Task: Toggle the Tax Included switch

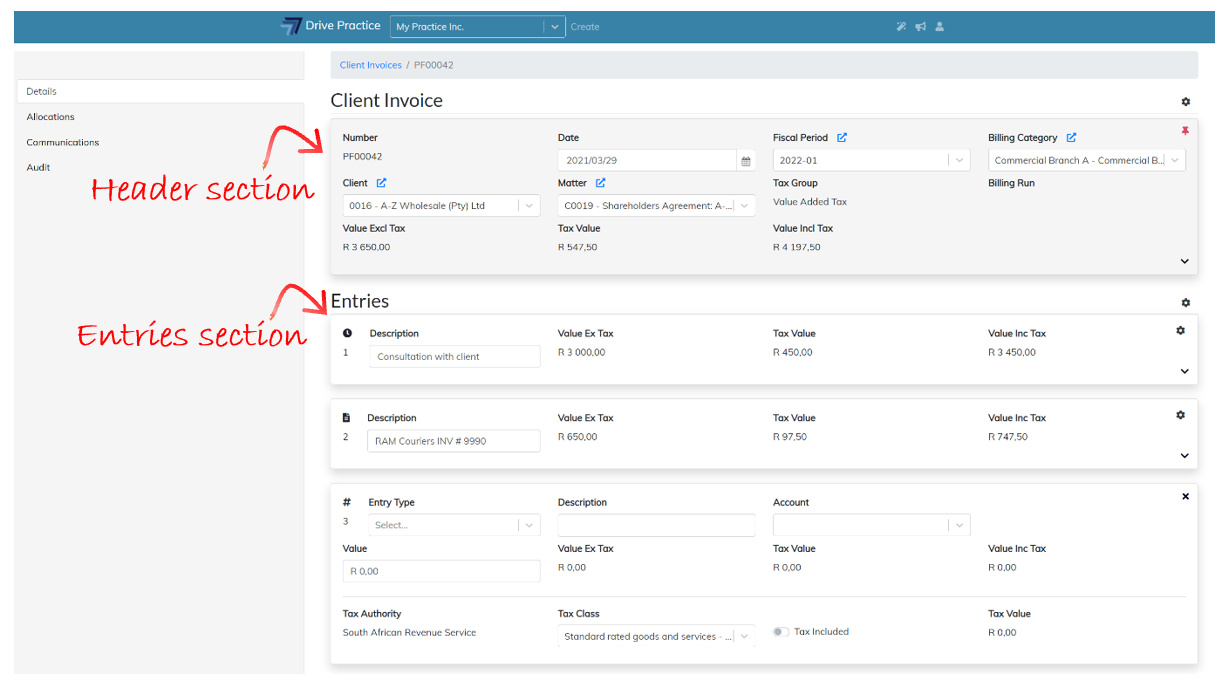Action: pos(781,632)
